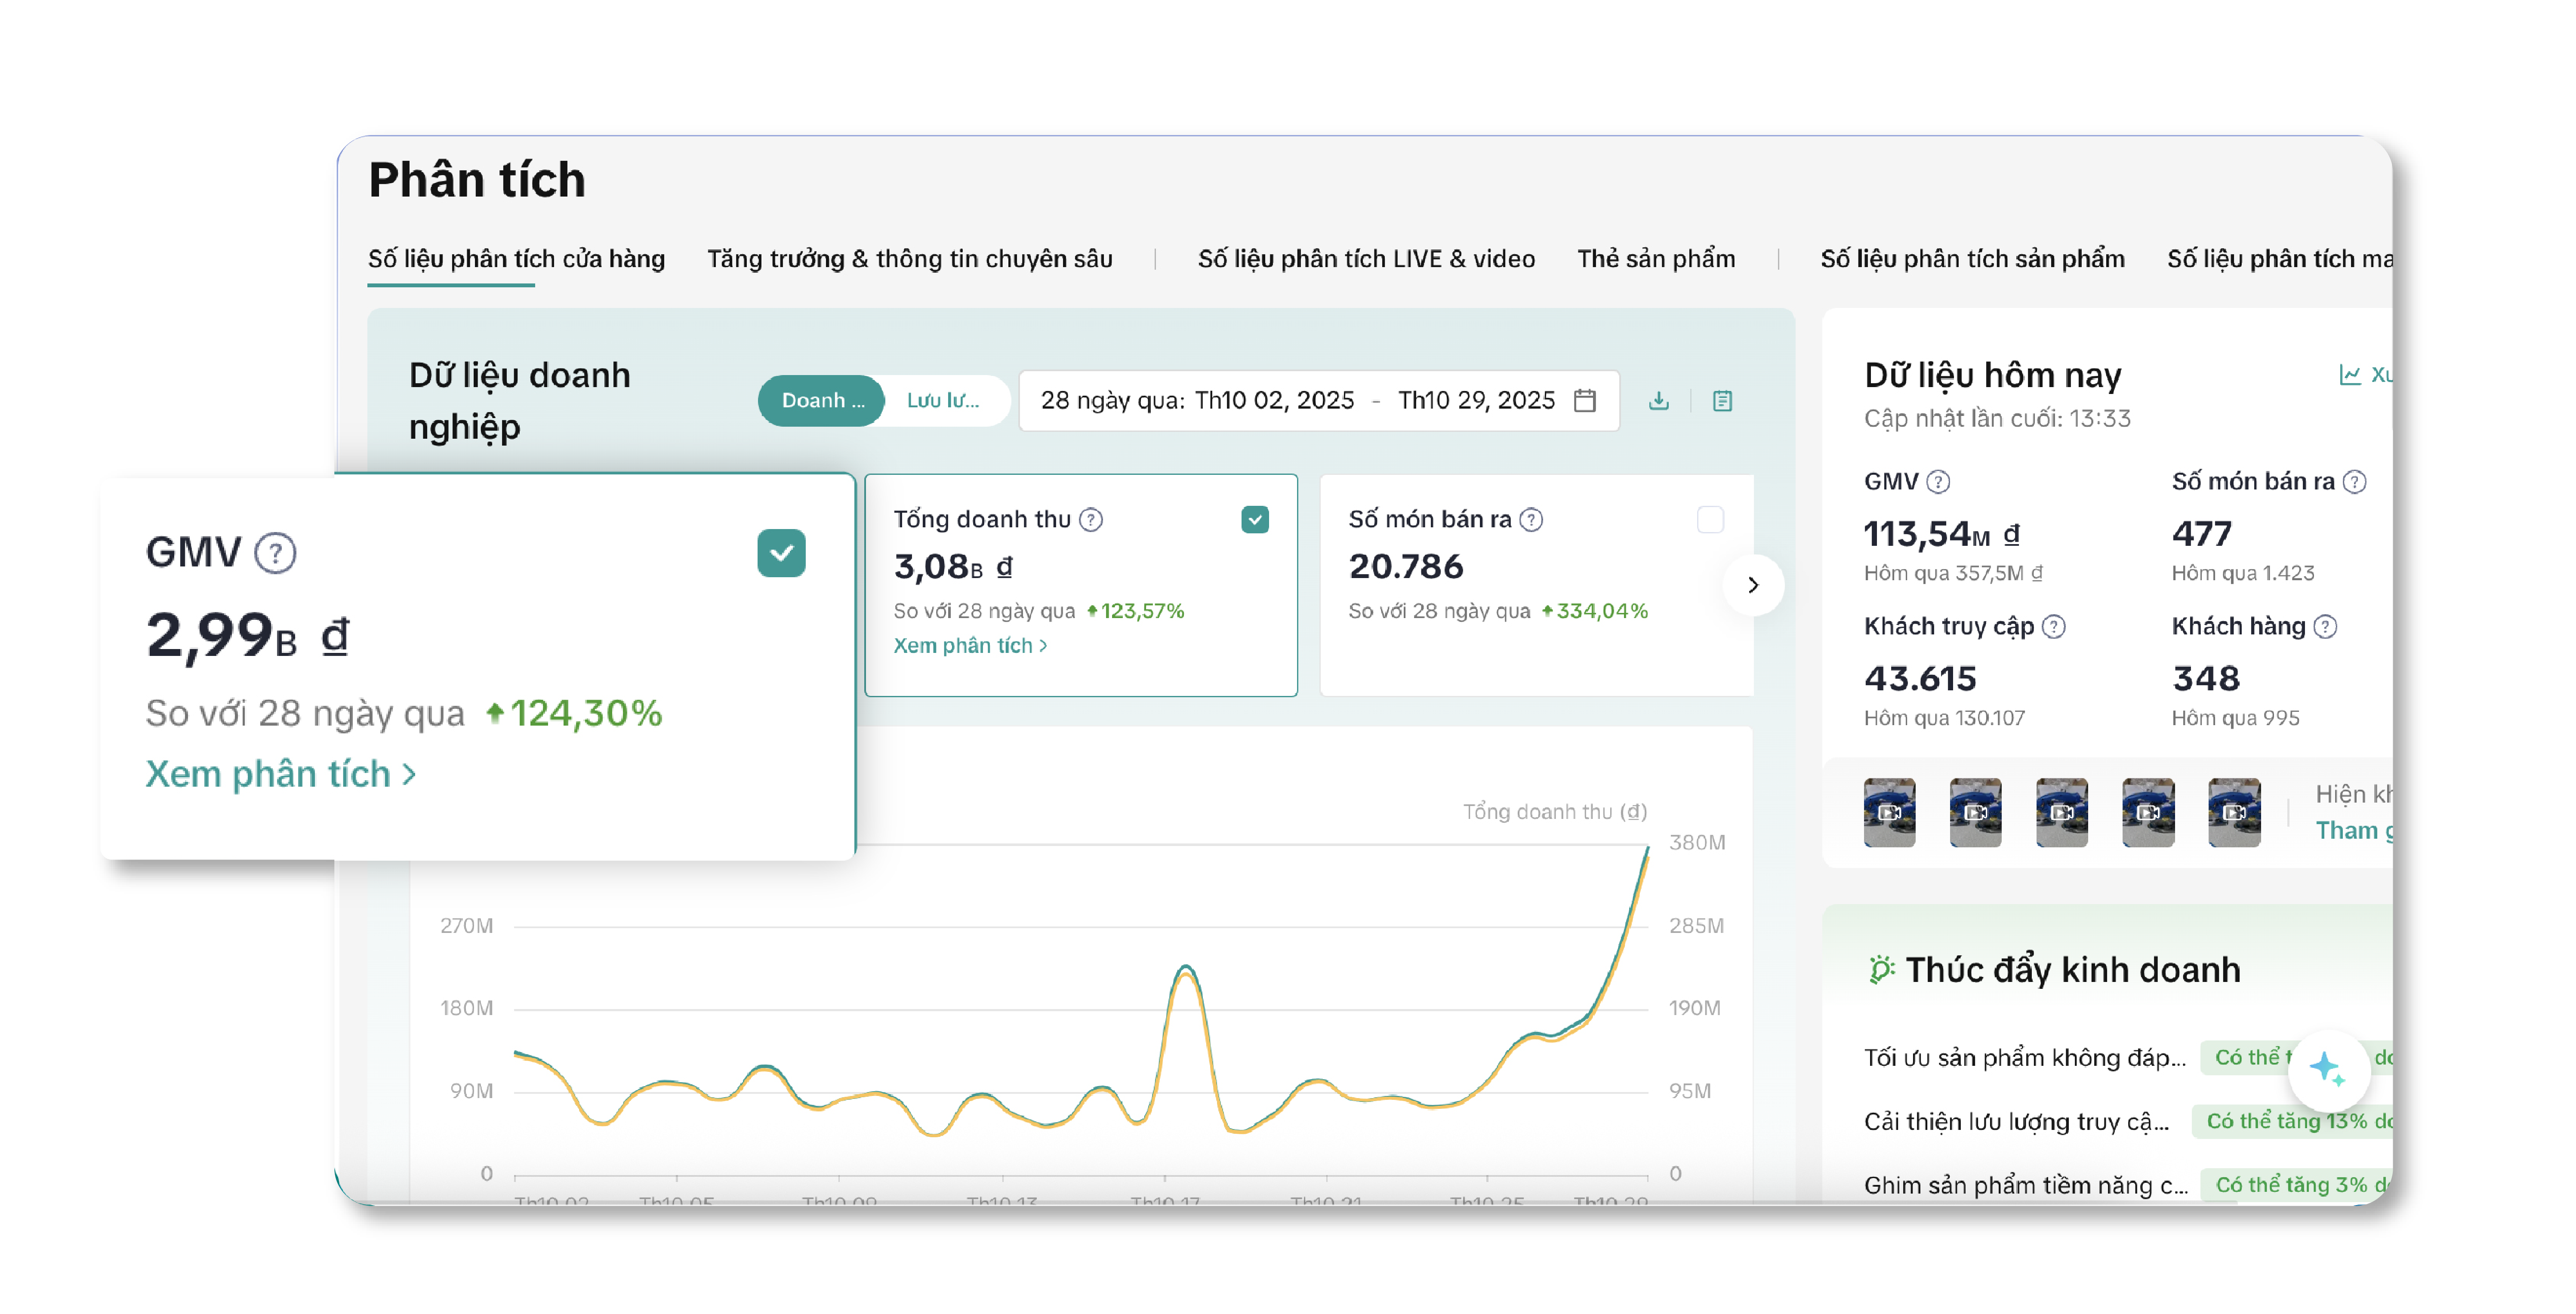
Task: Show next metric cards with the arrow
Action: click(x=1753, y=585)
